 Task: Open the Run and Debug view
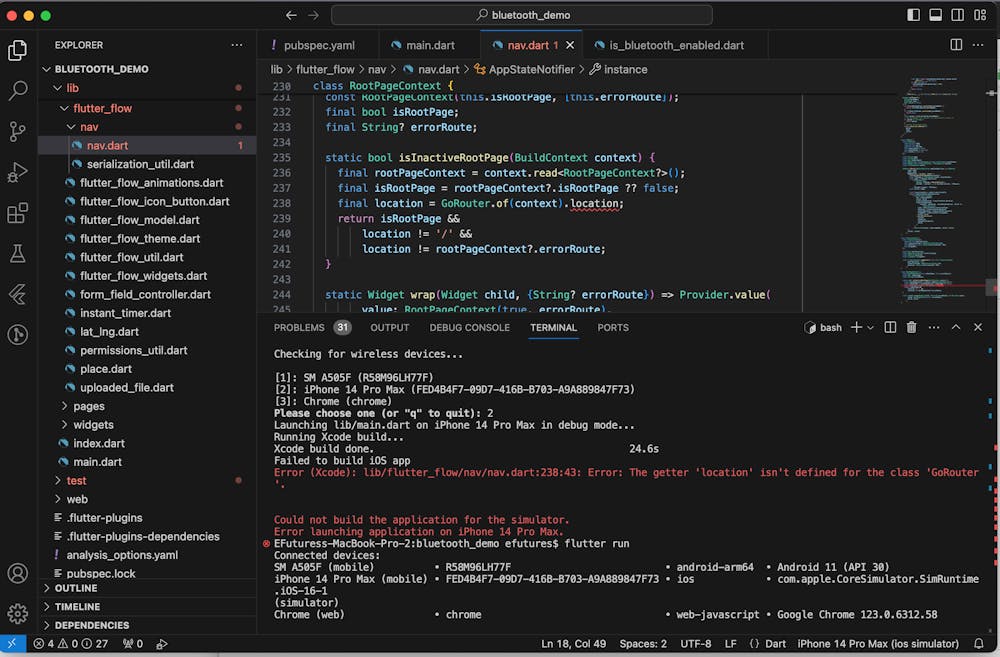(17, 172)
